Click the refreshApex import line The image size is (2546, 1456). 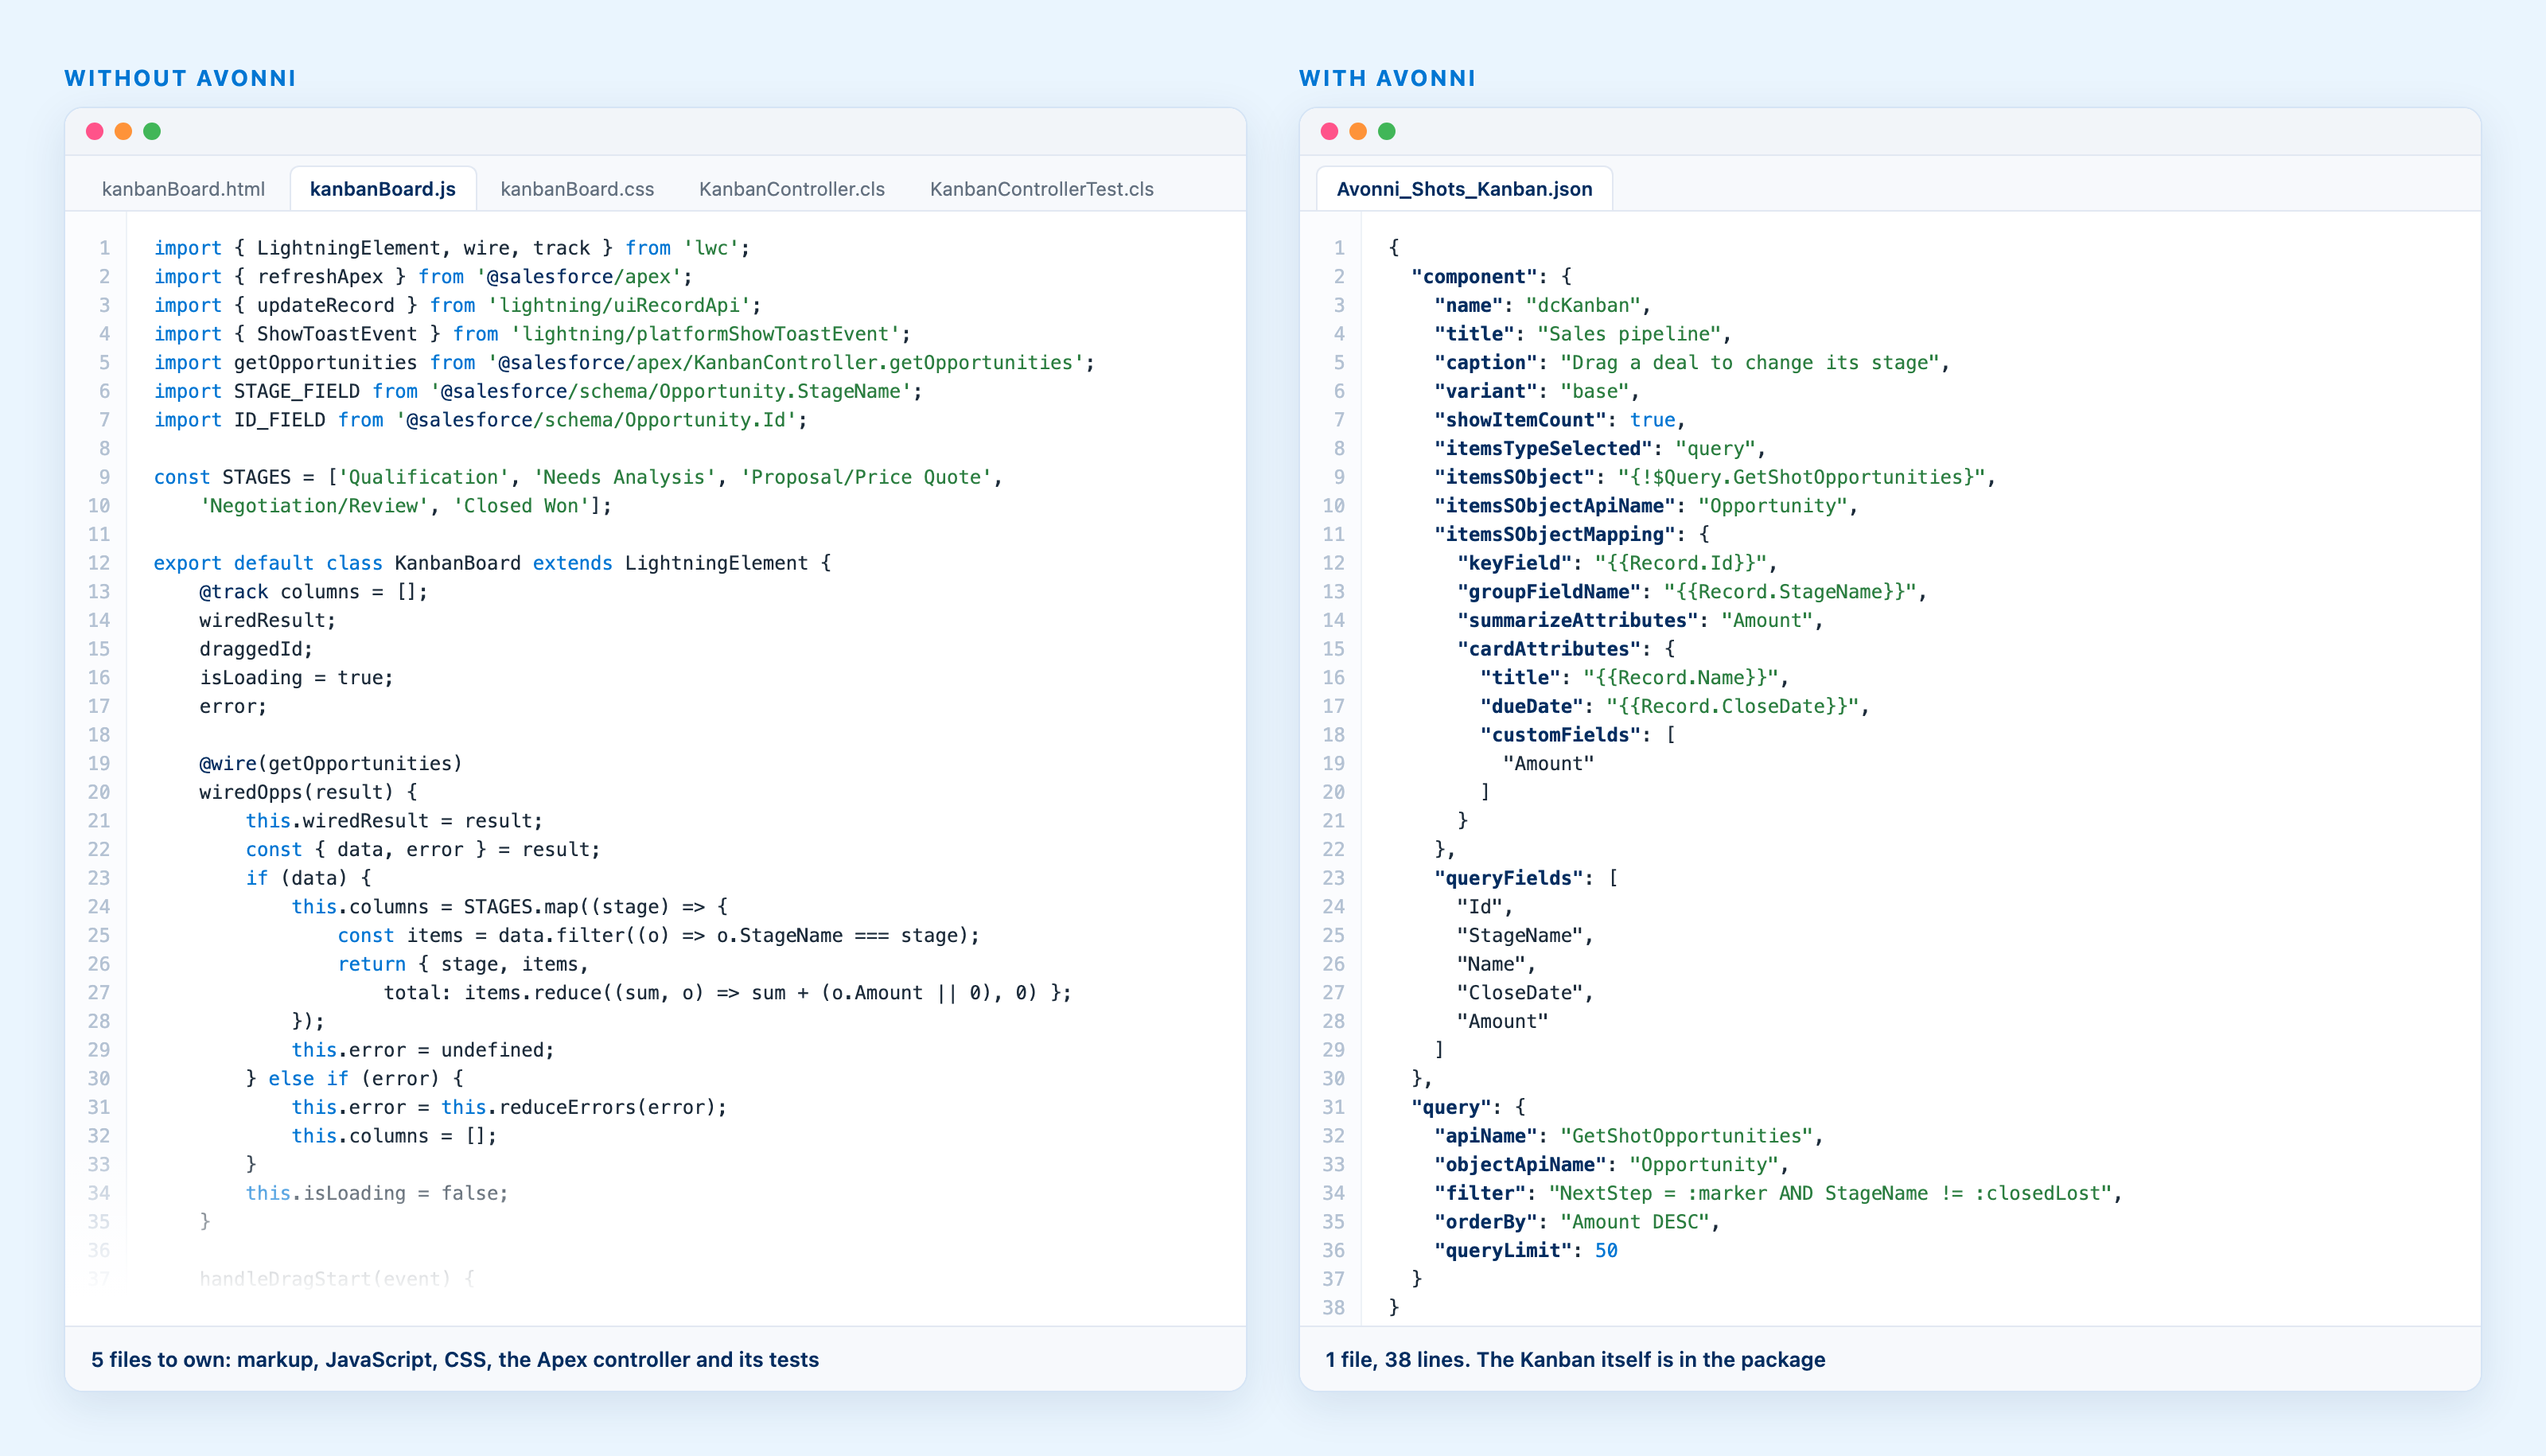click(x=422, y=276)
